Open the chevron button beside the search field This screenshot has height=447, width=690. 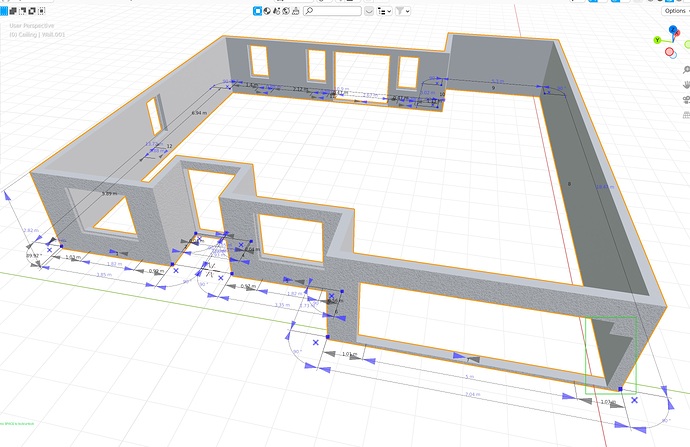369,11
